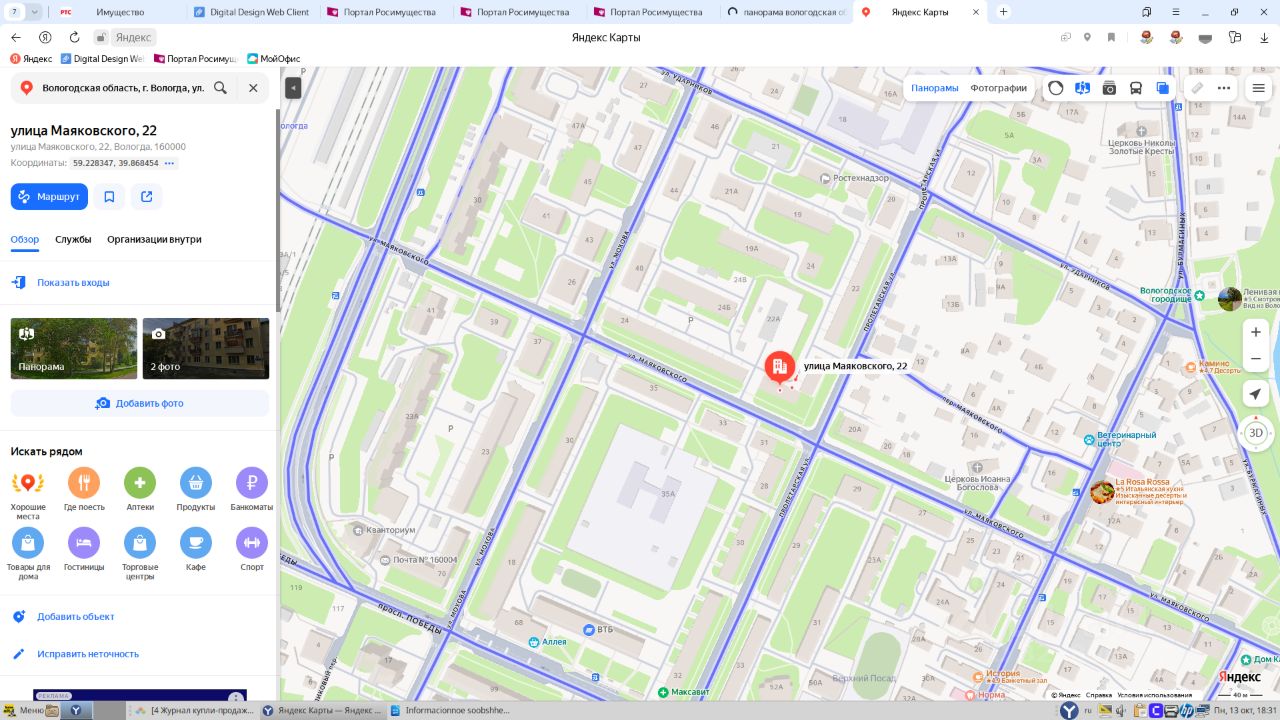Open the 2 фото thumbnail
The image size is (1280, 720).
(206, 348)
